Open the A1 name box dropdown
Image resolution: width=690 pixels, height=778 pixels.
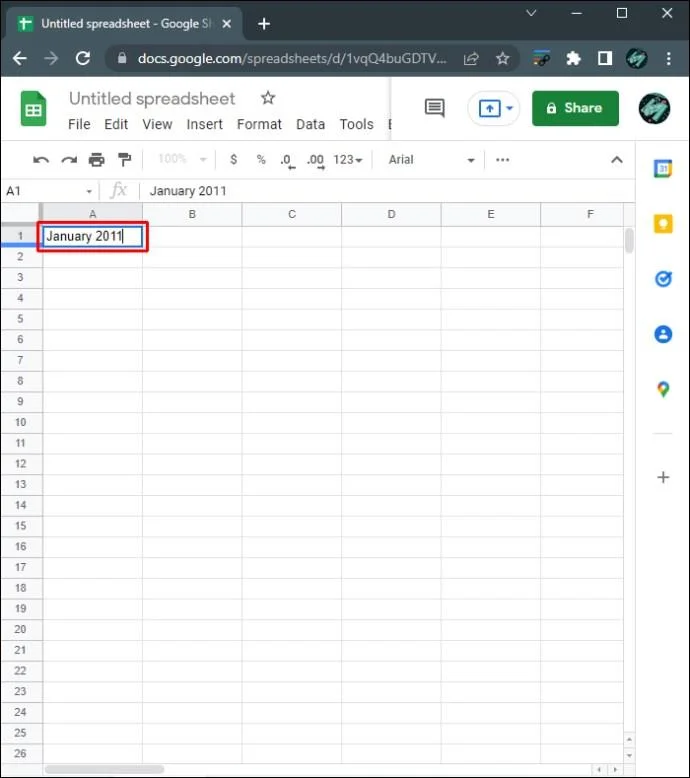click(x=89, y=192)
